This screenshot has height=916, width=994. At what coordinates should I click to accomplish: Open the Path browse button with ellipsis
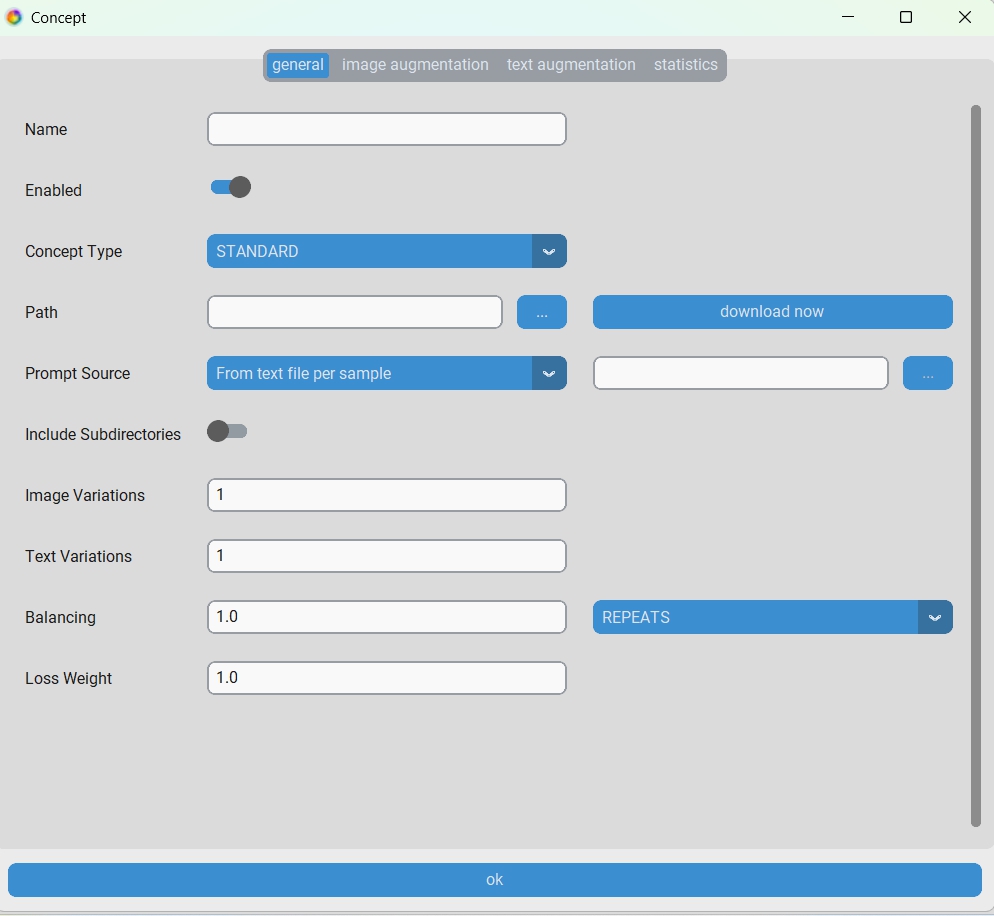(x=541, y=312)
